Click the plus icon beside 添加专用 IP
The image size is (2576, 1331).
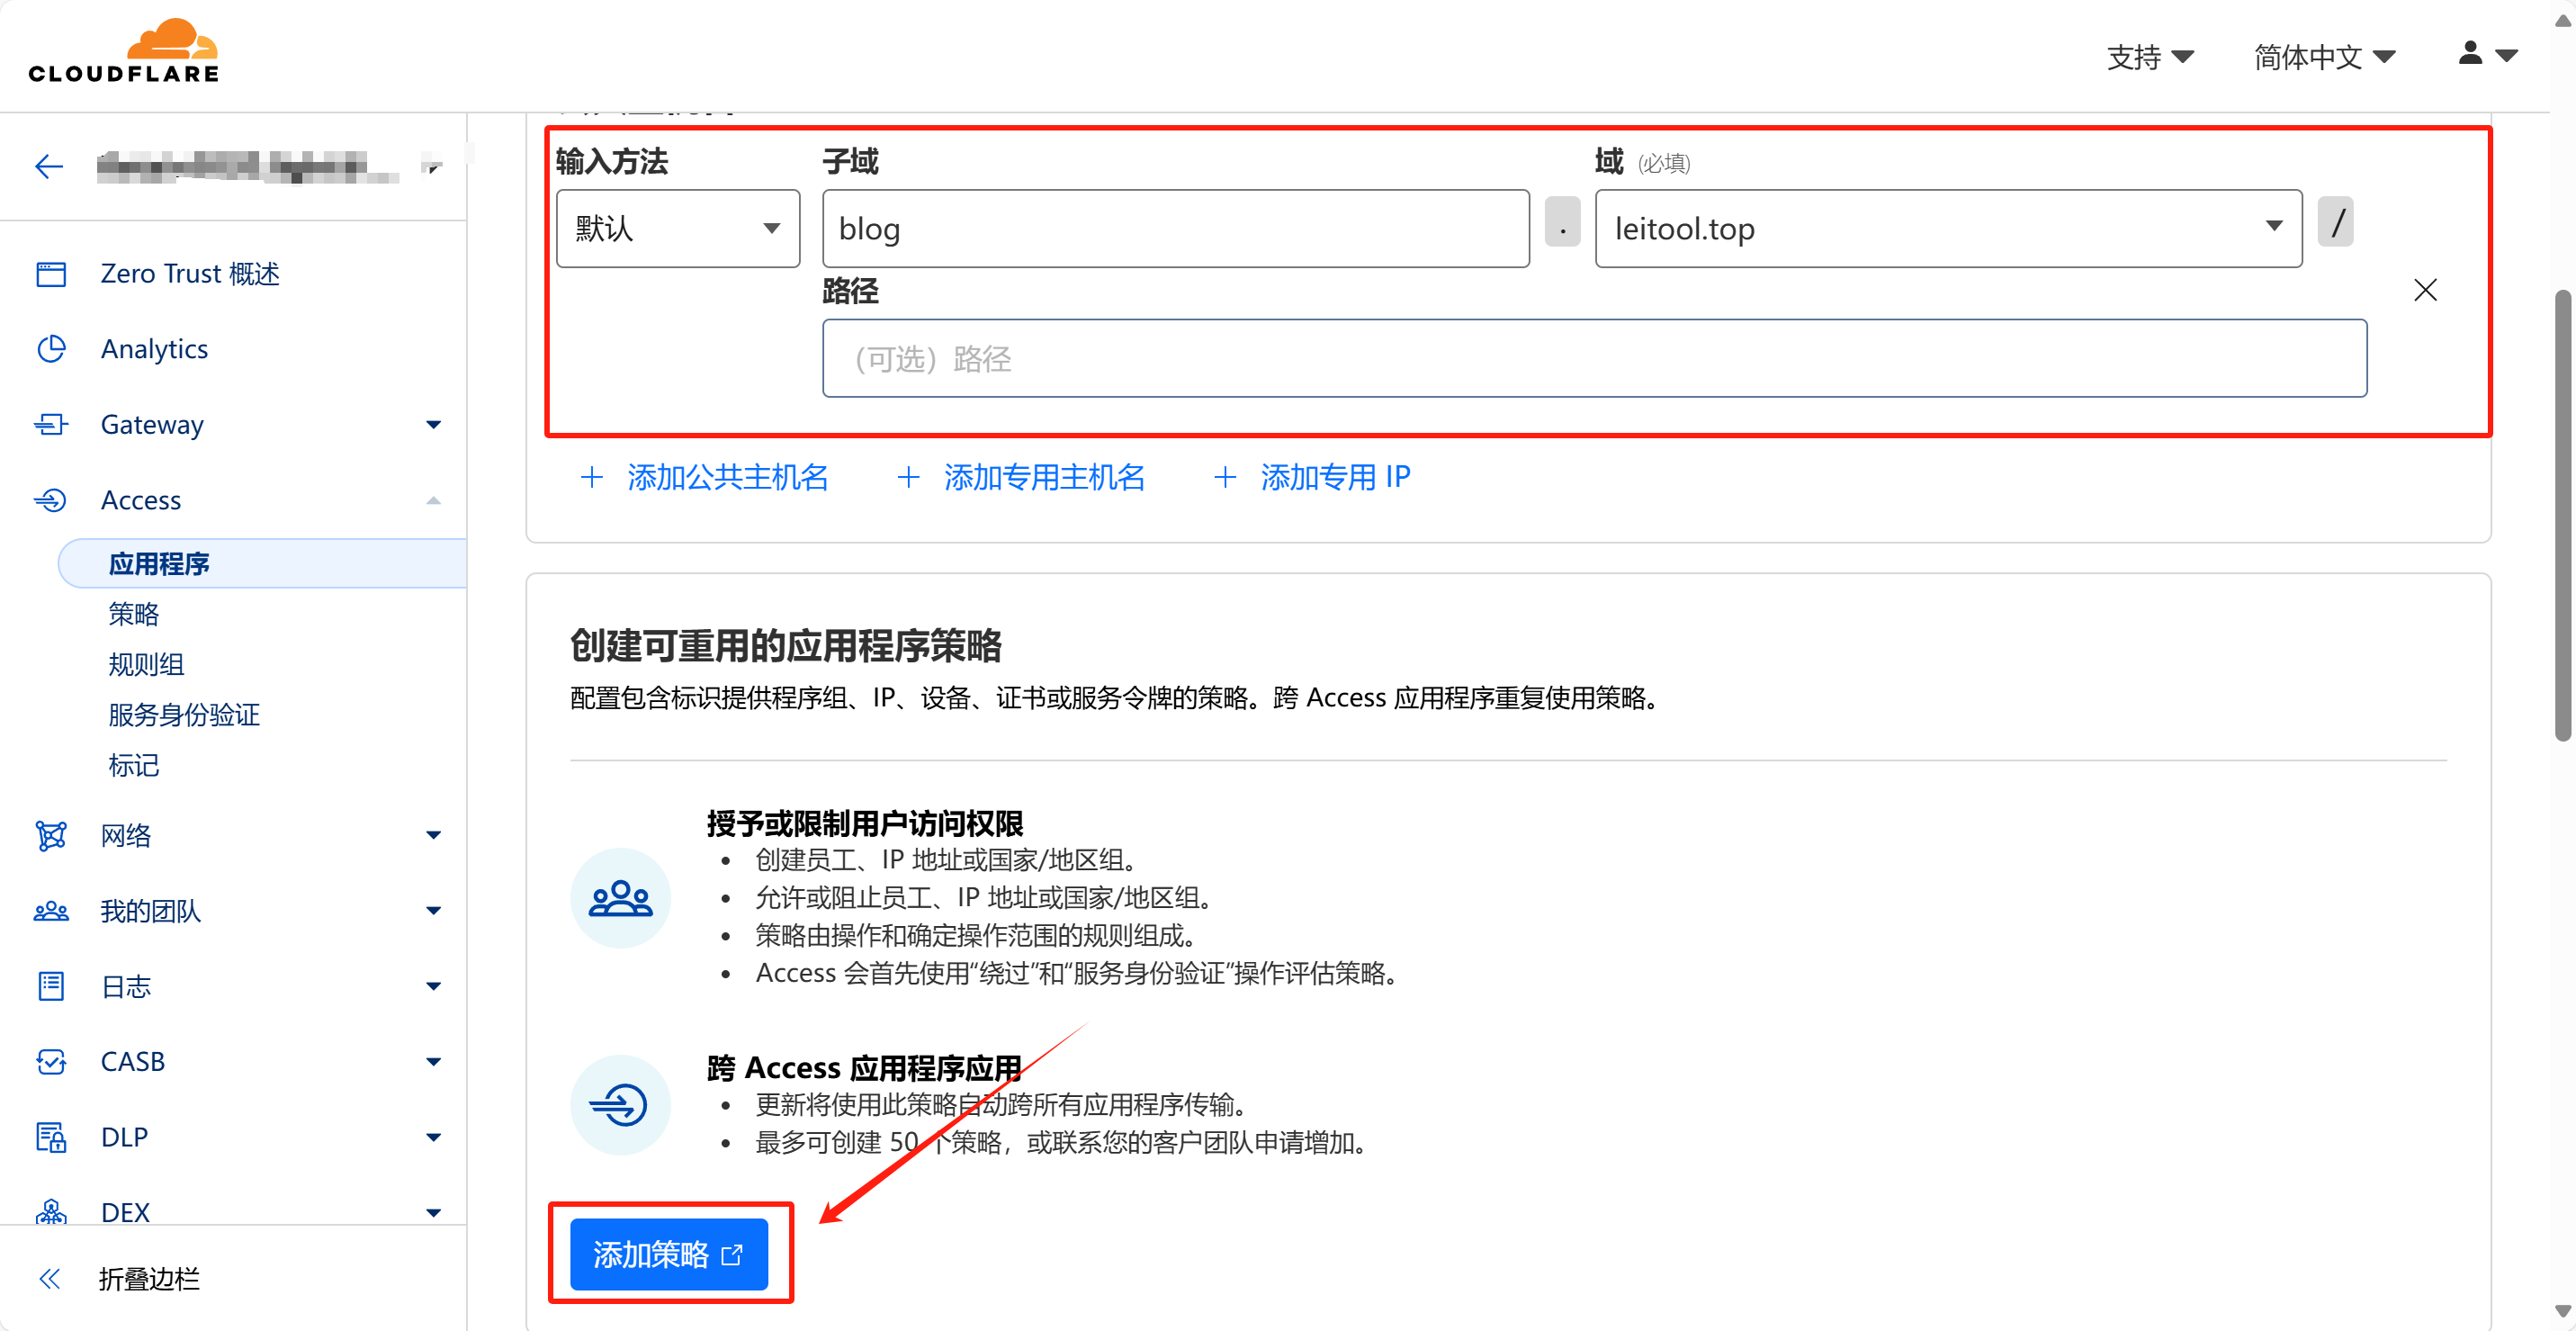click(x=1225, y=477)
